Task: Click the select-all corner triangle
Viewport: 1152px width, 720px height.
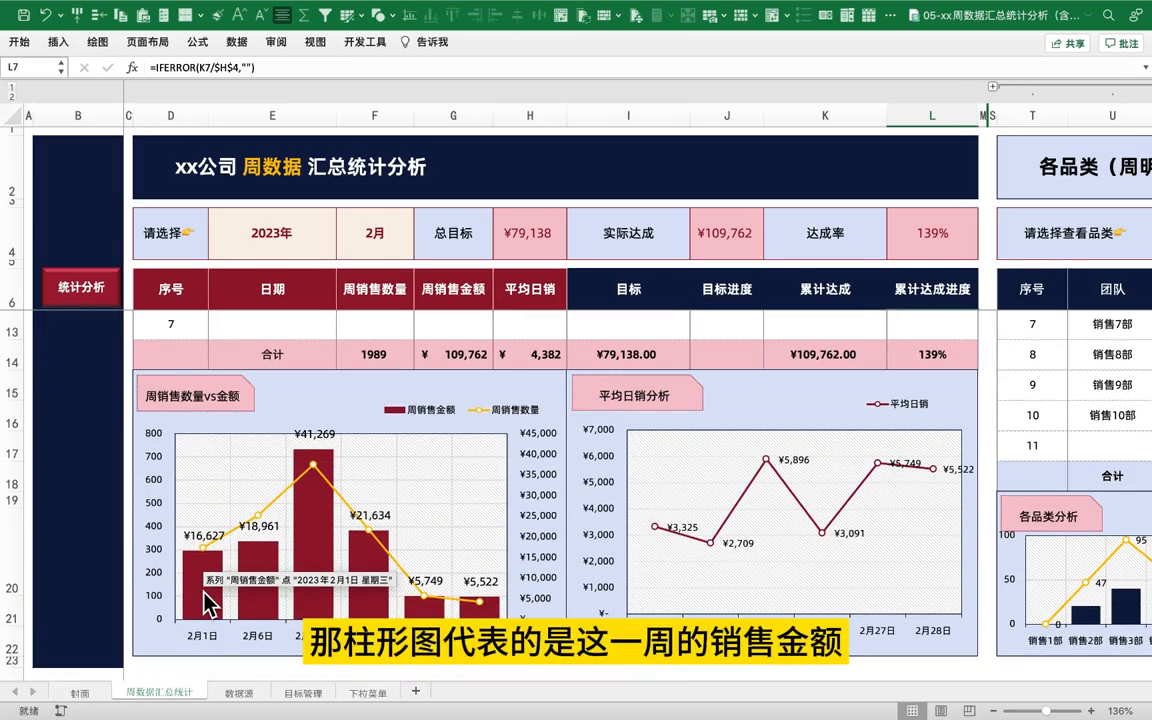Action: coord(12,115)
